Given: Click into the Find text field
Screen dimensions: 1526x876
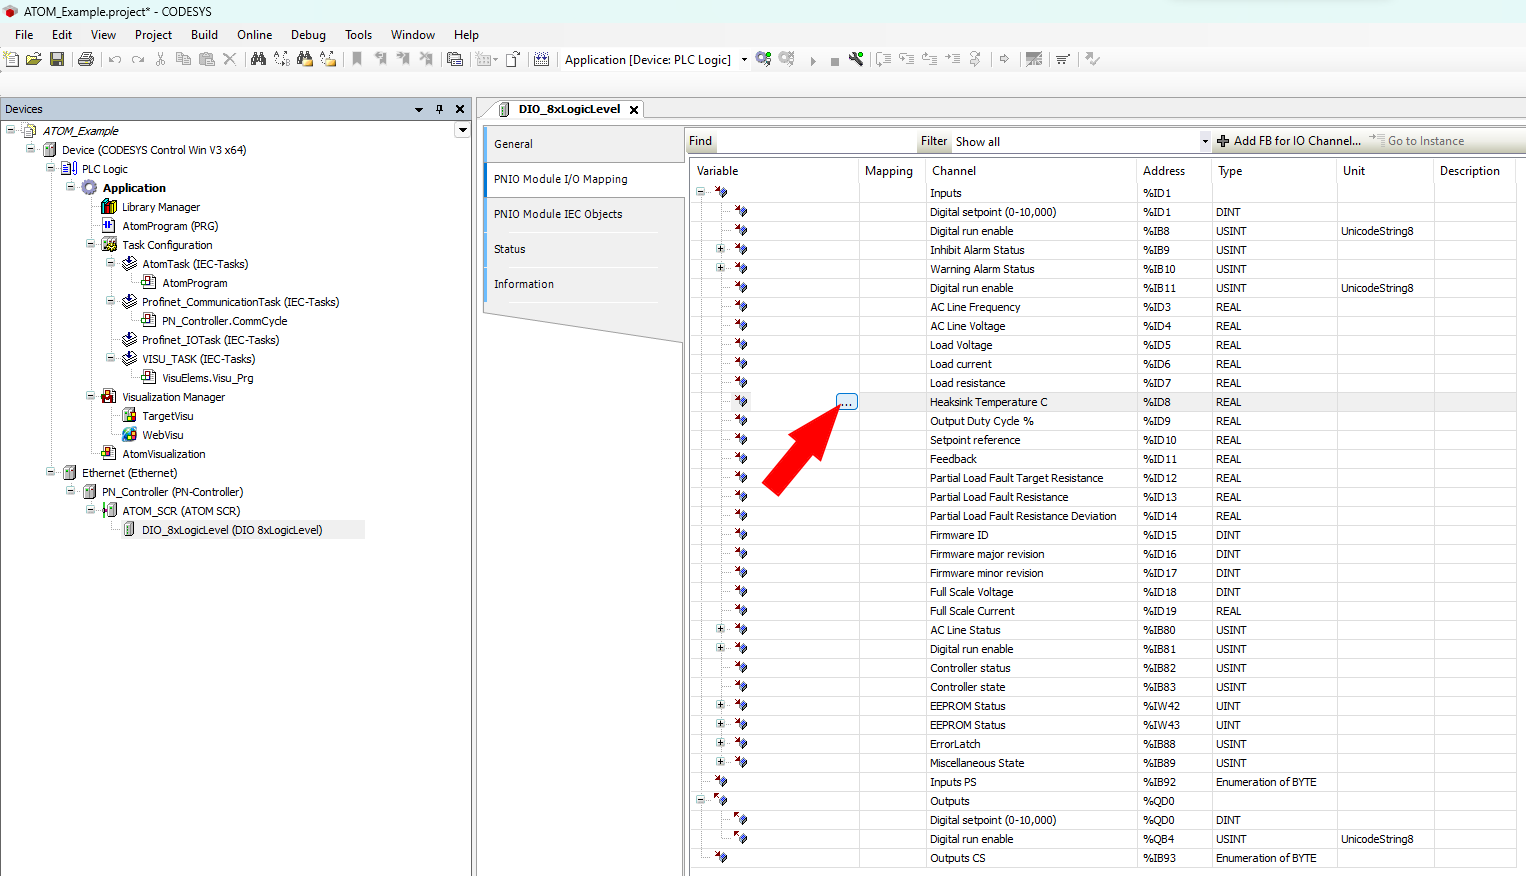Looking at the screenshot, I should 815,142.
